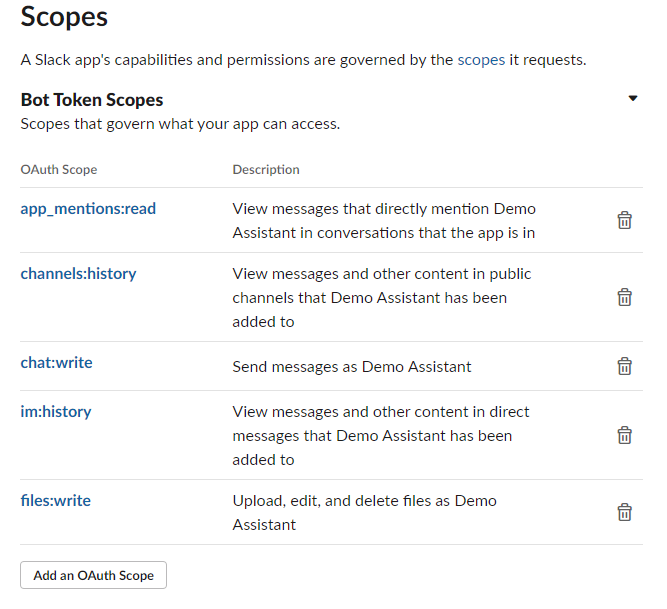667x609 pixels.
Task: Open the channels:history scope link
Action: 78,273
